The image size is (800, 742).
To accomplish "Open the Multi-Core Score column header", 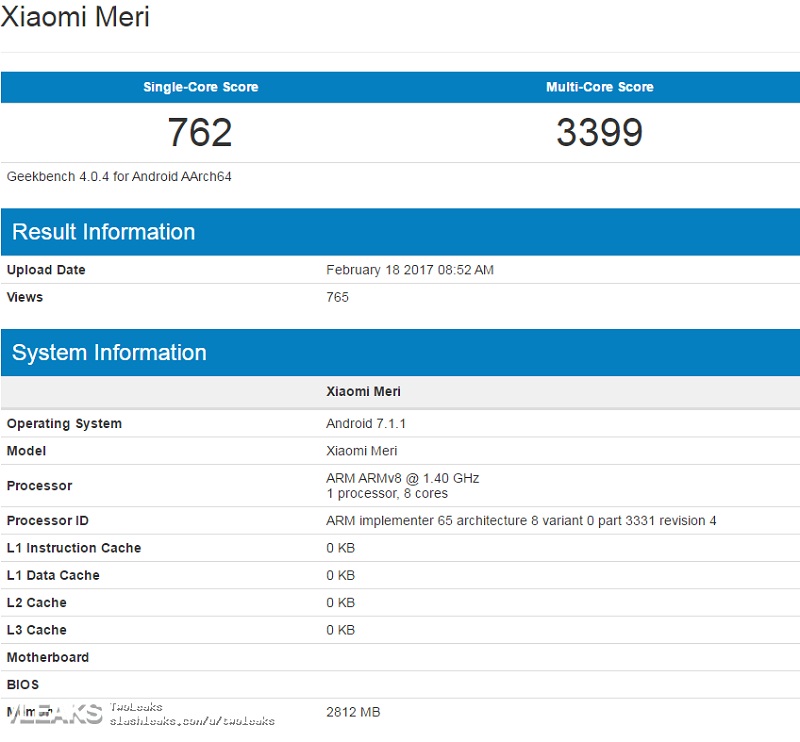I will coord(598,87).
